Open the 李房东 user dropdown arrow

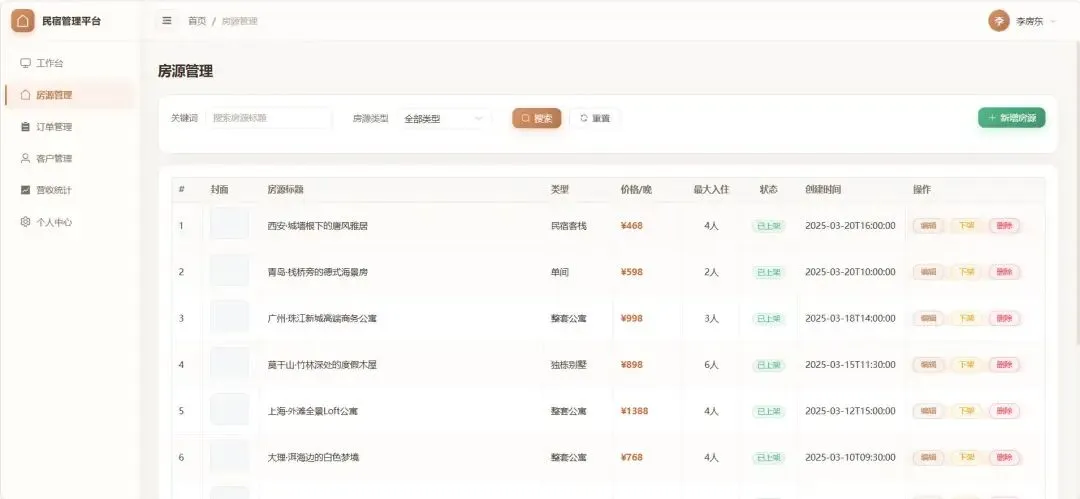[1052, 21]
